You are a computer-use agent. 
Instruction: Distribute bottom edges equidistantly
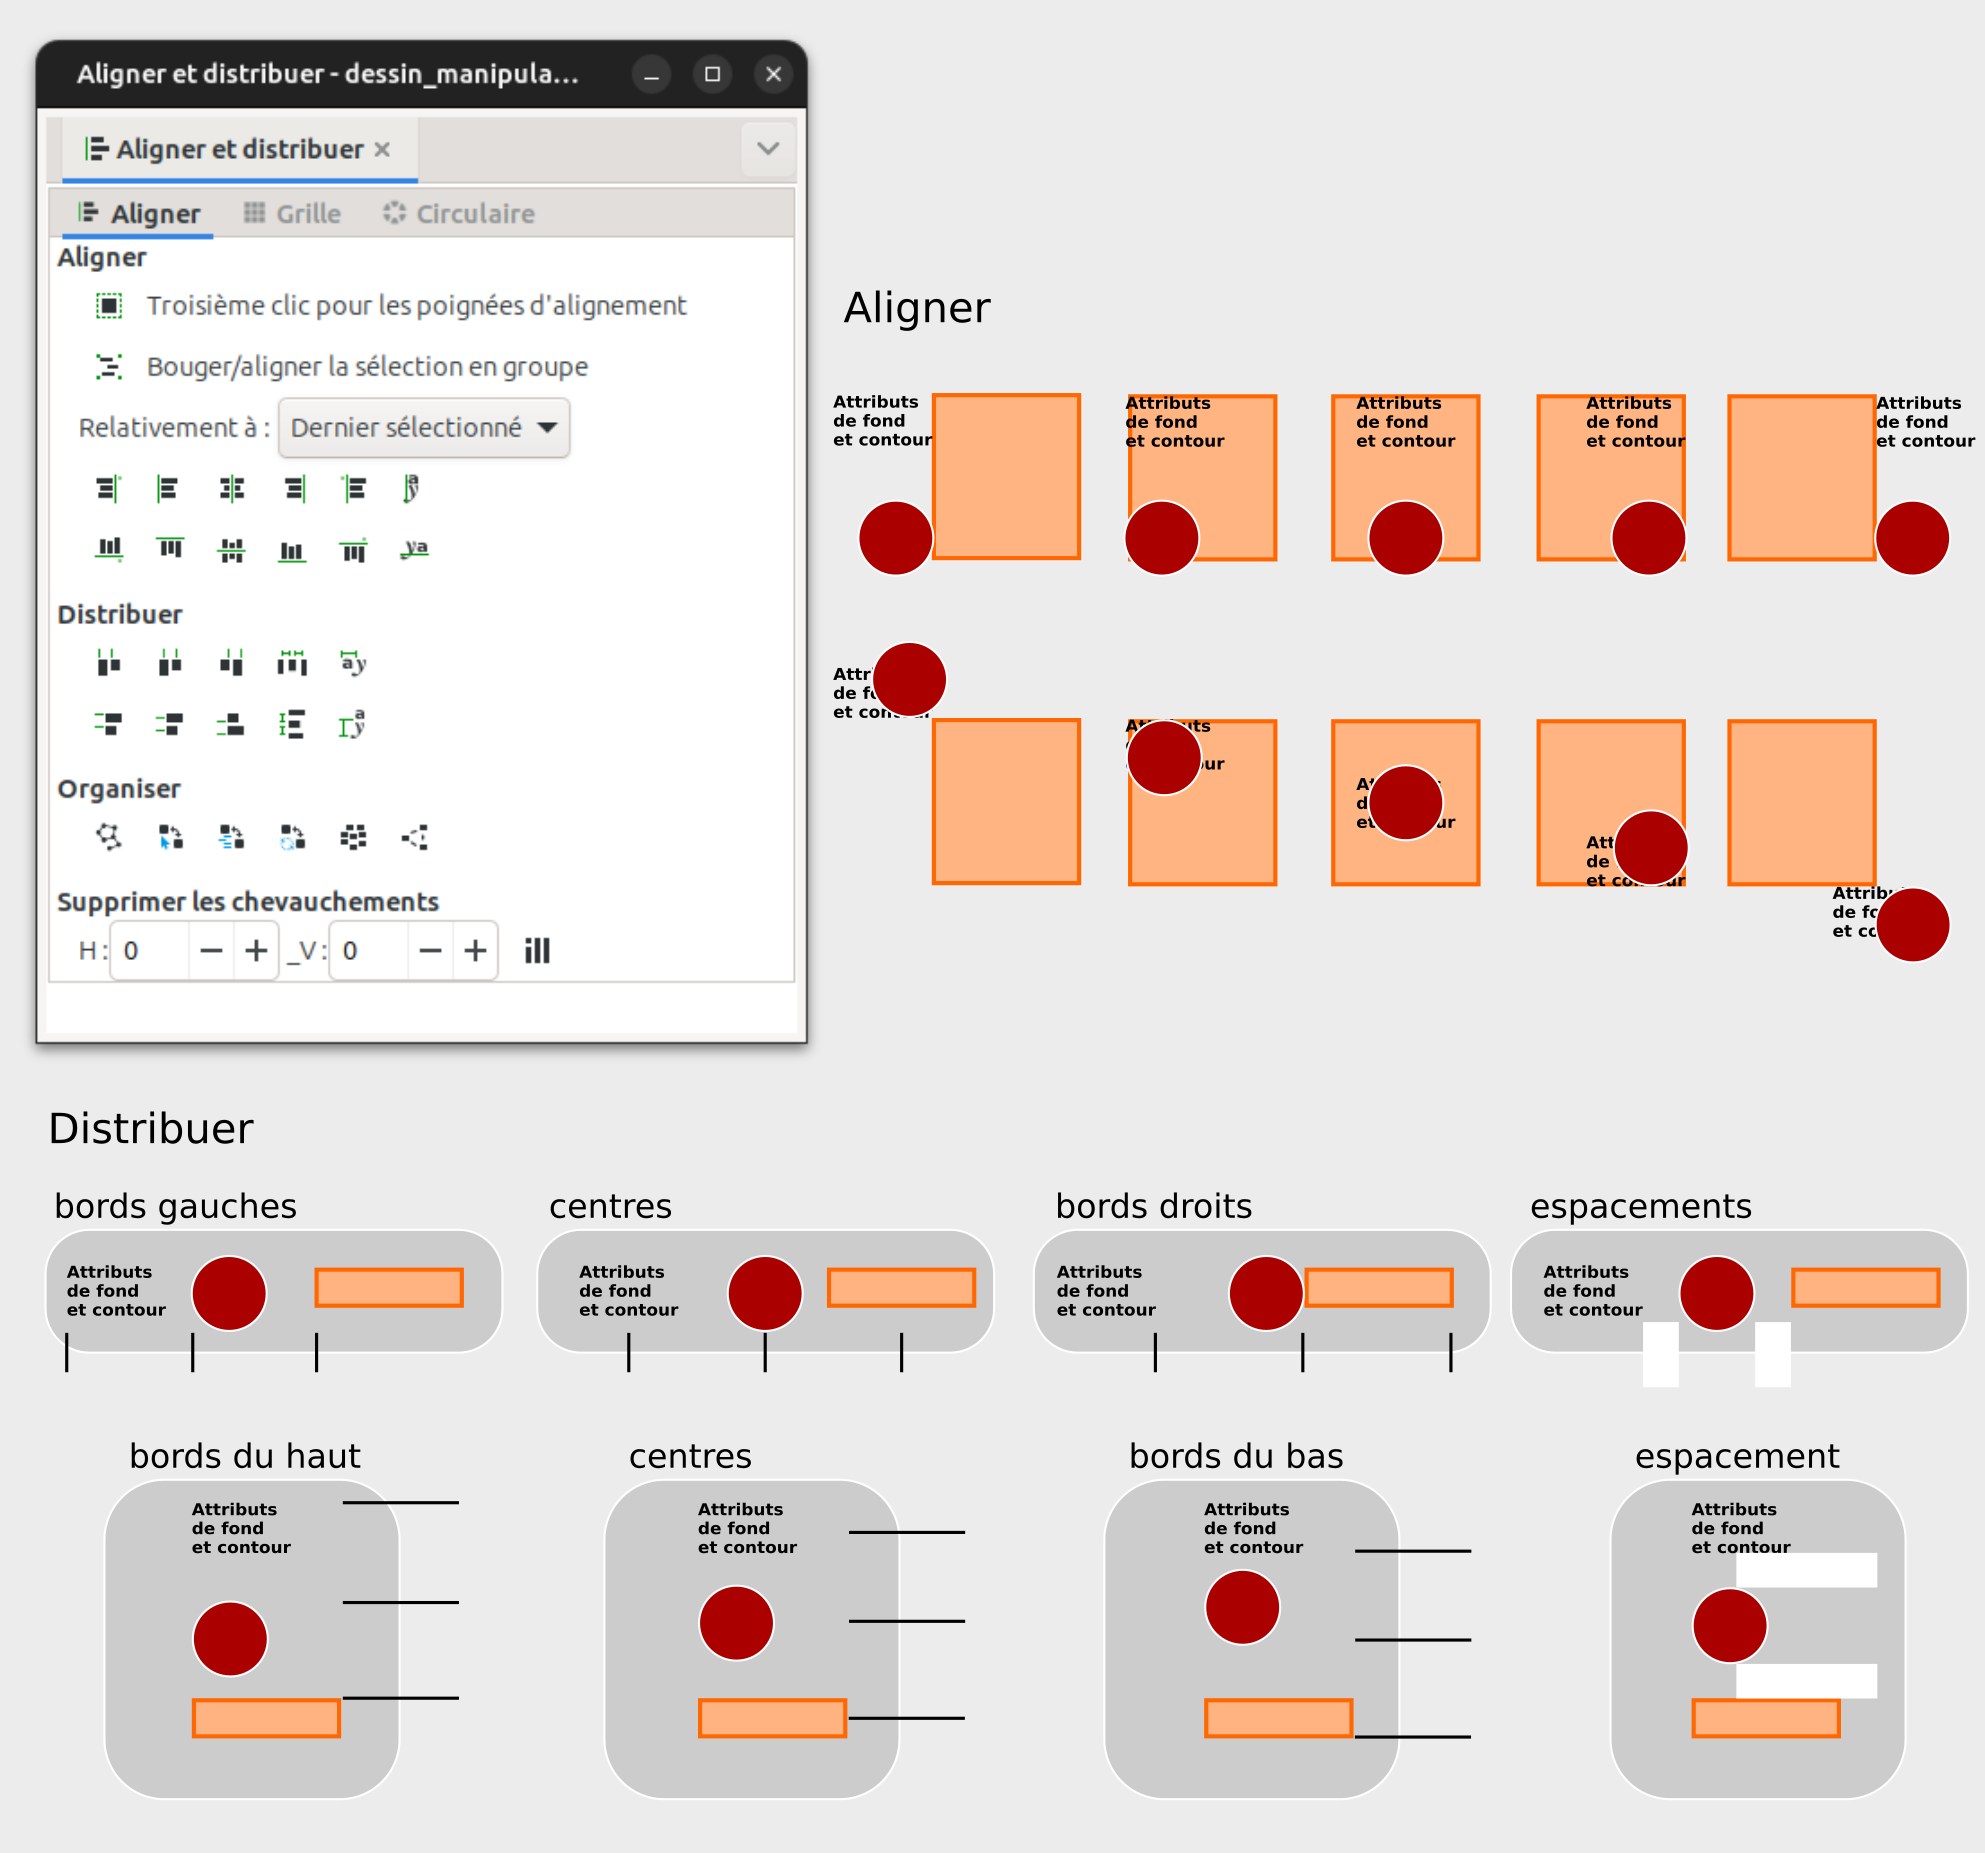tap(231, 724)
